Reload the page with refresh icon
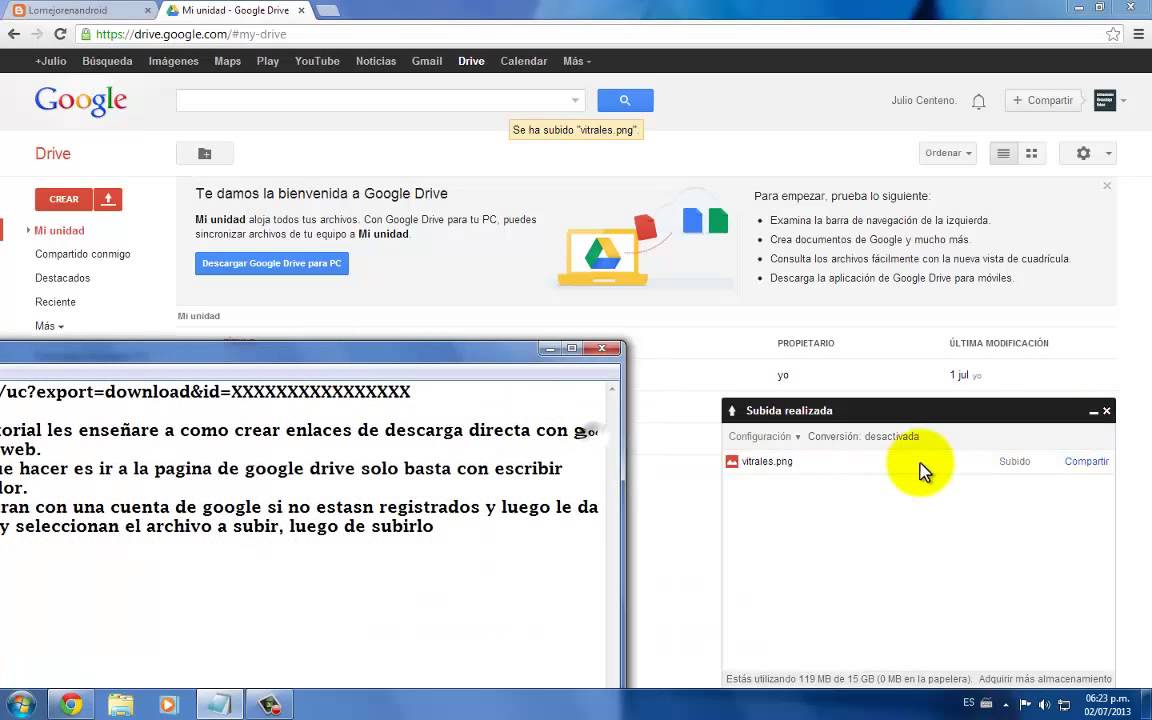The image size is (1152, 720). coord(60,34)
